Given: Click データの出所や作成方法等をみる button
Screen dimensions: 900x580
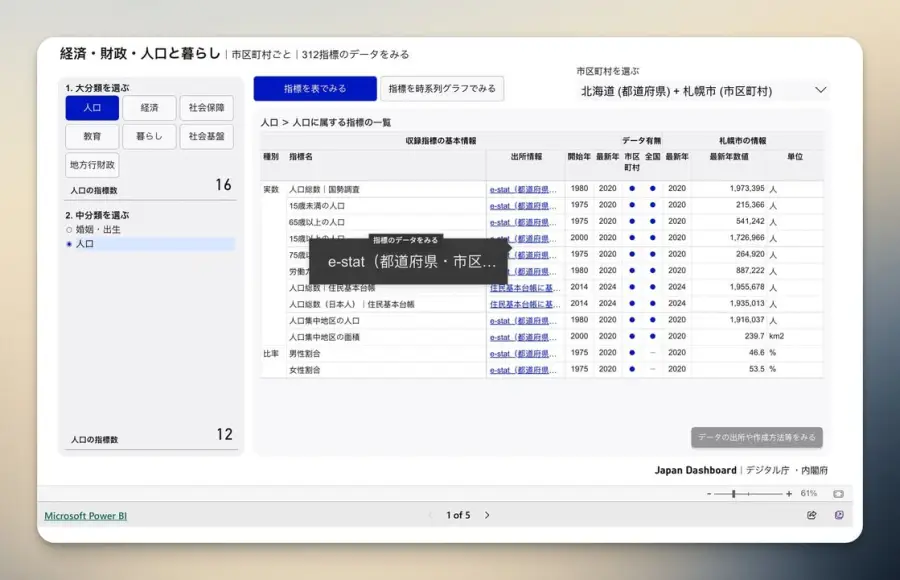Looking at the screenshot, I should 757,437.
